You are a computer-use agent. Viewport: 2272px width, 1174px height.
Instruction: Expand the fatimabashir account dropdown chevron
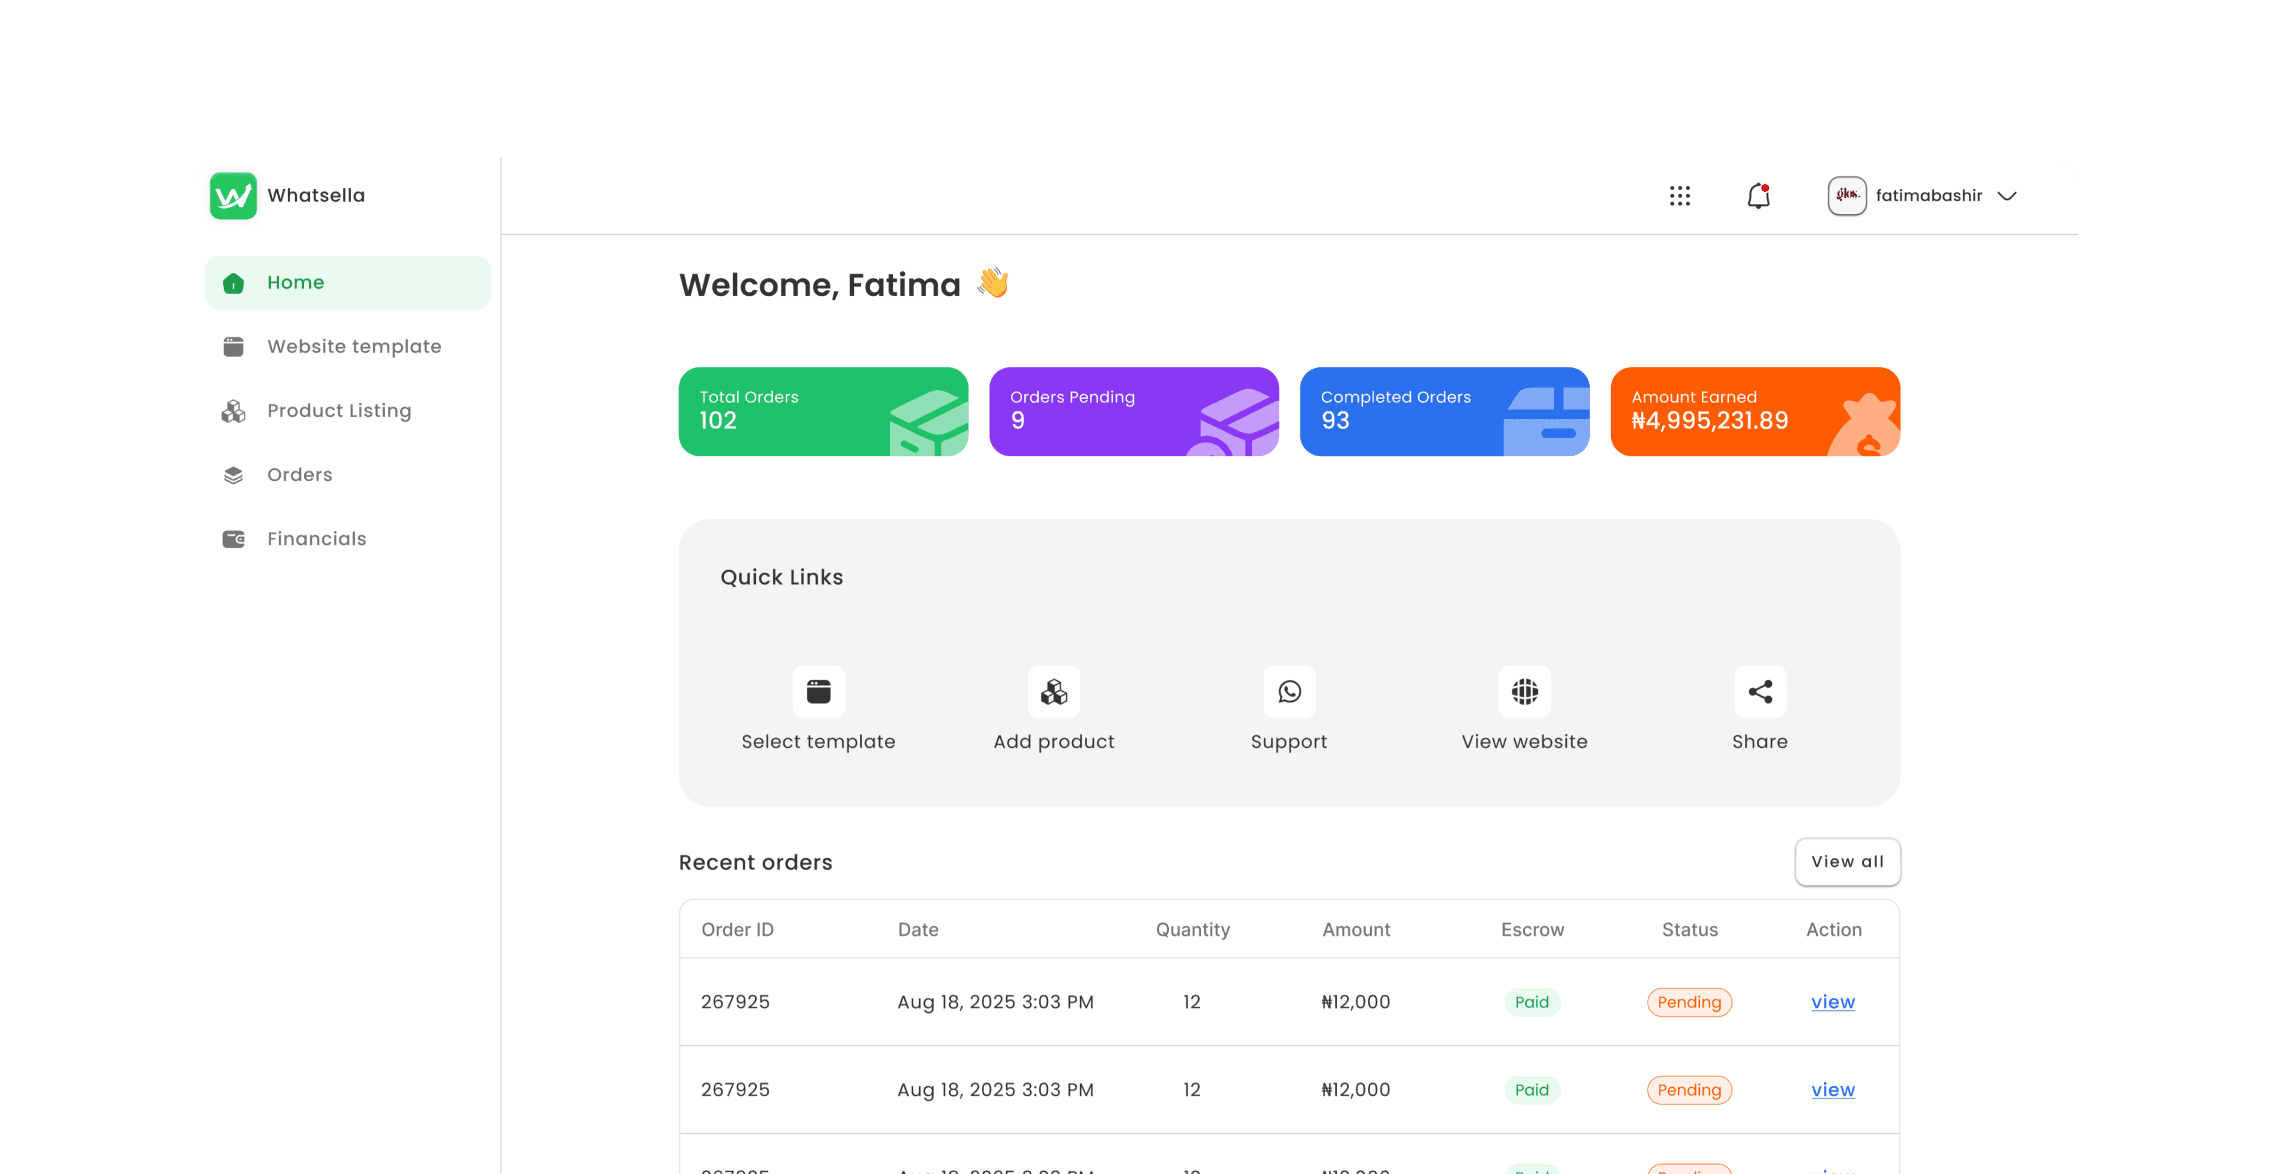2007,196
